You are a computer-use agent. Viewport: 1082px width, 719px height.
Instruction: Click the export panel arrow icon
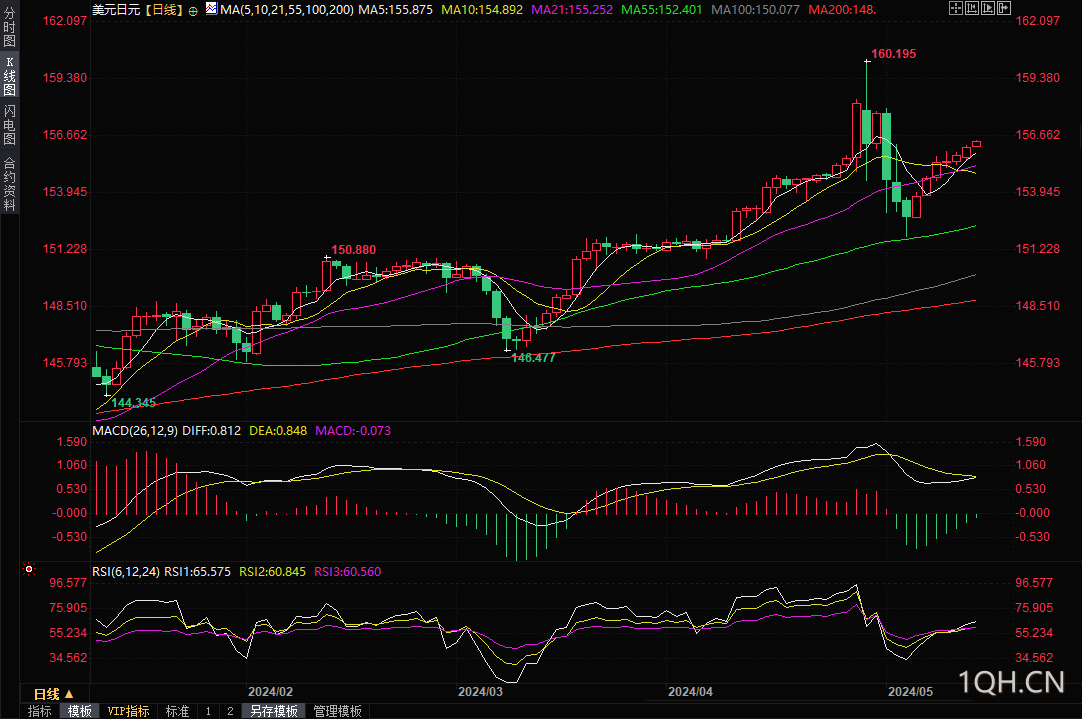[x=1004, y=8]
